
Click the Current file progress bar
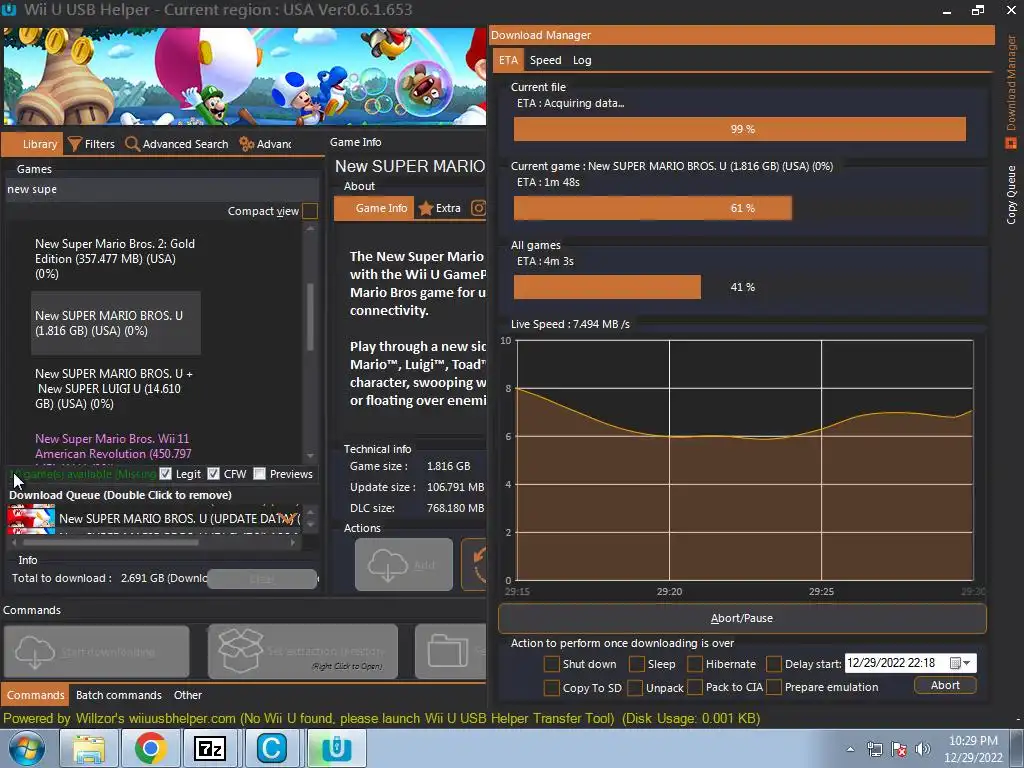(x=740, y=129)
